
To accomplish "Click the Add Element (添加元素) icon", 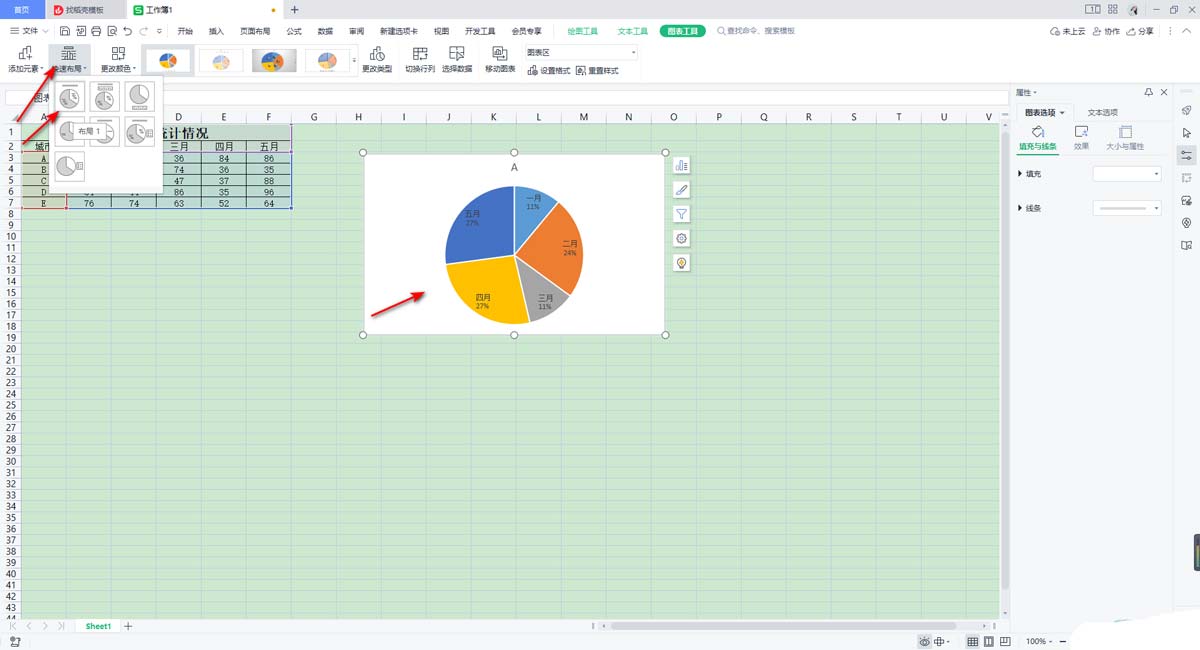I will pos(25,53).
